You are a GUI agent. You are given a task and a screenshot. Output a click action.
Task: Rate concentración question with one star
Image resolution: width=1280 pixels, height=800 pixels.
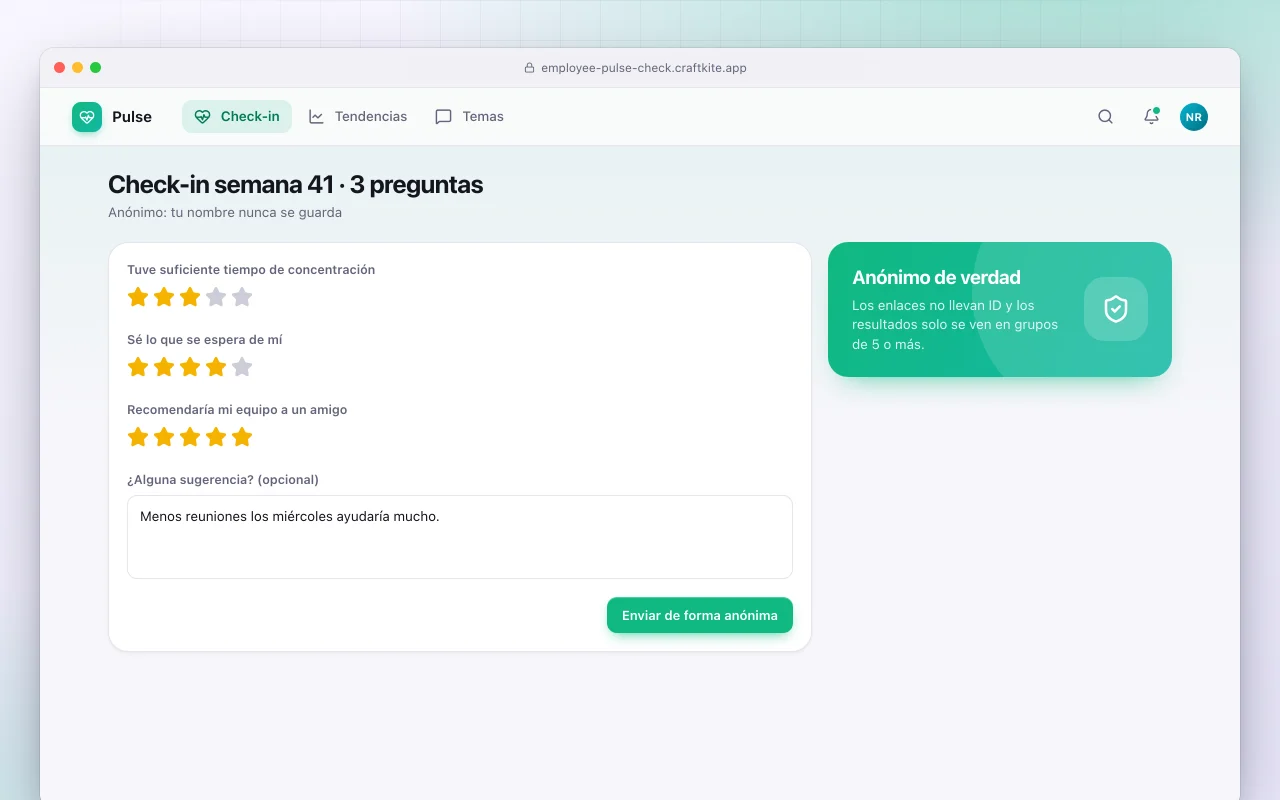pos(138,297)
